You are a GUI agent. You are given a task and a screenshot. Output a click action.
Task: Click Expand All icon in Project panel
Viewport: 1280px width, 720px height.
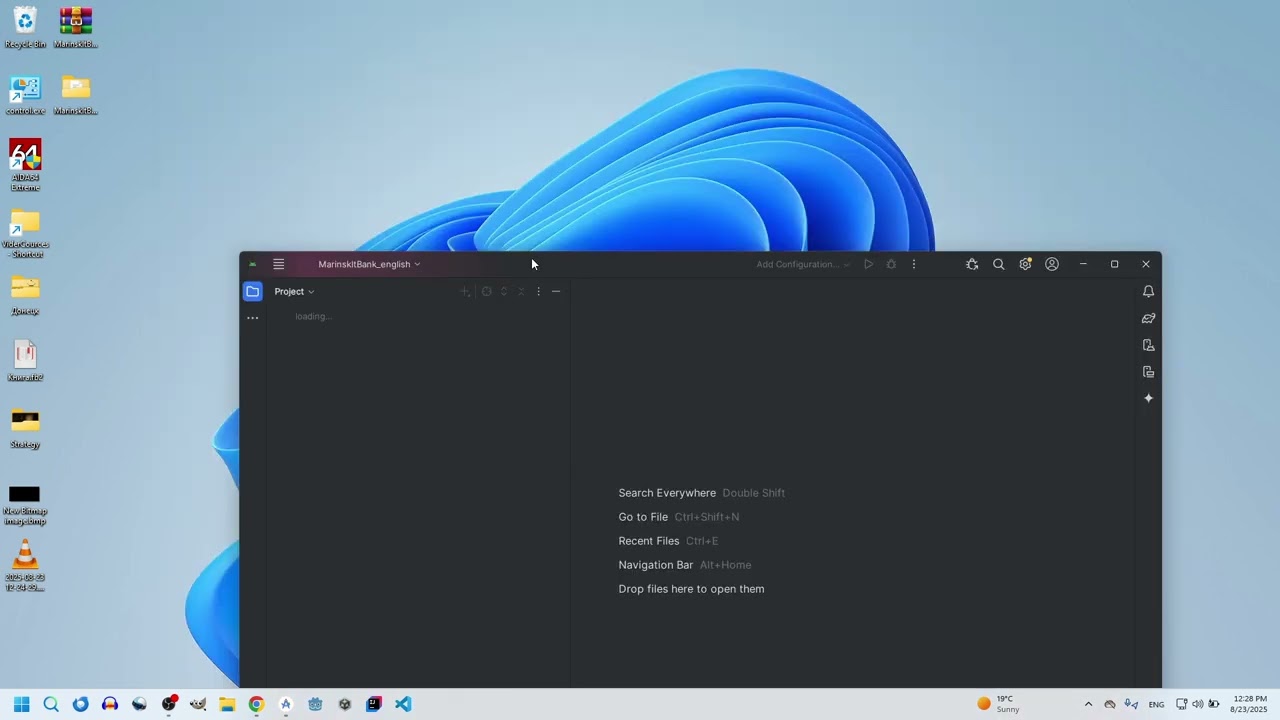(504, 291)
